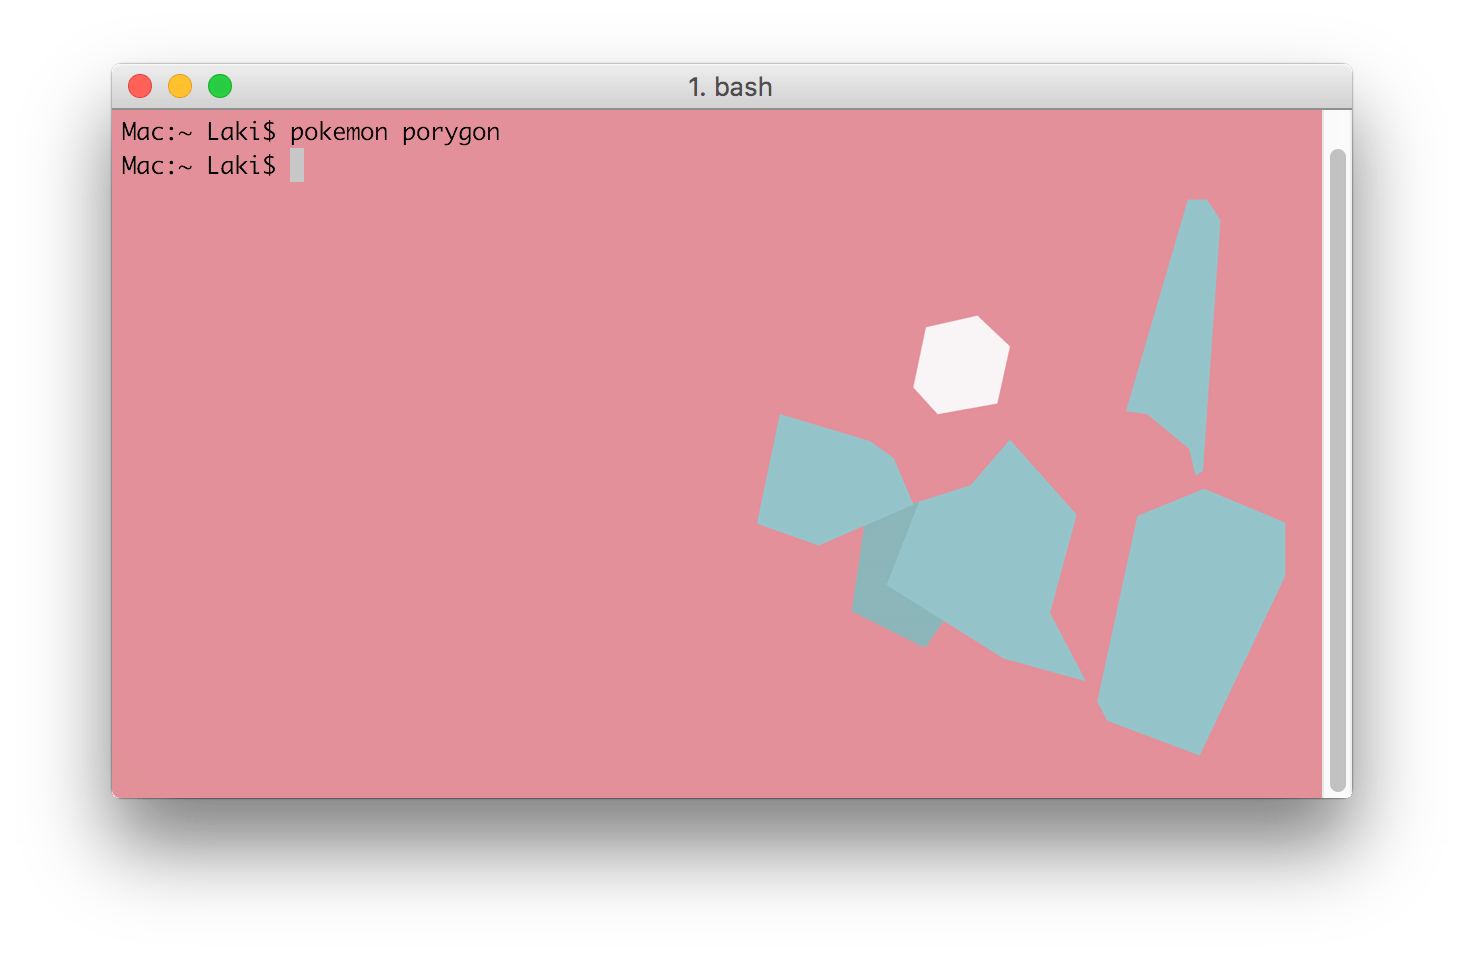Click the vertical scrollbar thumb
The width and height of the screenshot is (1464, 958).
[x=1338, y=470]
